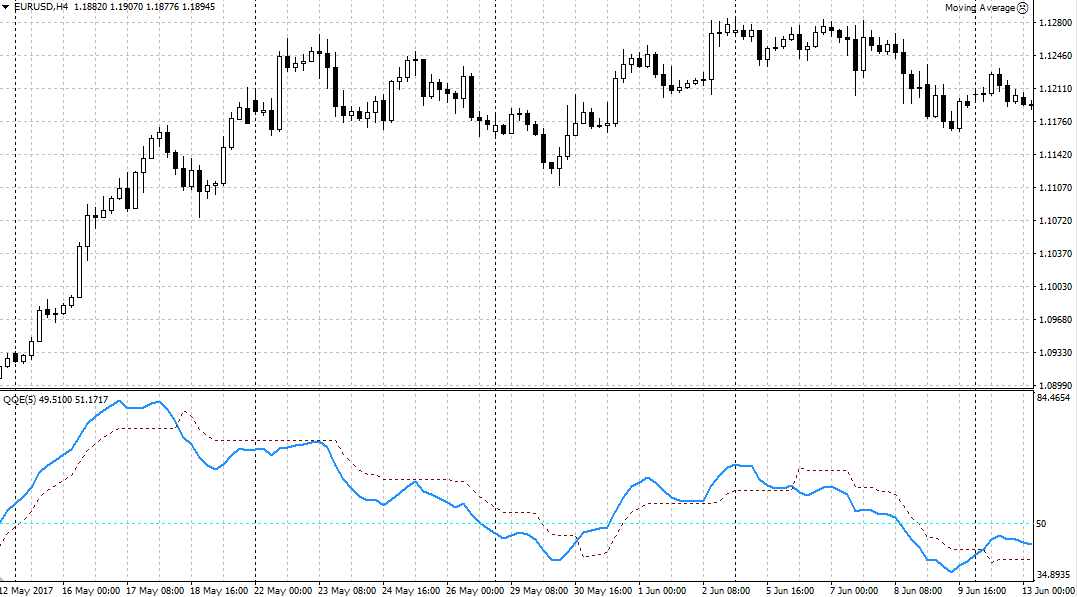Screen dimensions: 1077x597
Task: Click the 50 level on QQE scale
Action: tap(1043, 523)
